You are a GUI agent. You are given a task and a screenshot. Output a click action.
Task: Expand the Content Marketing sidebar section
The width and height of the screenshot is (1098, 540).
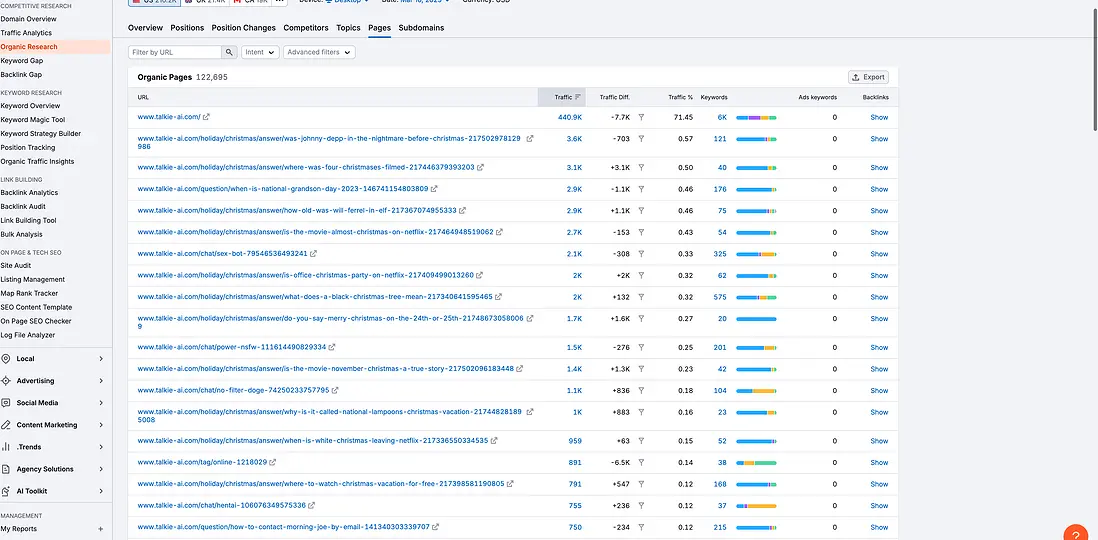(x=101, y=425)
